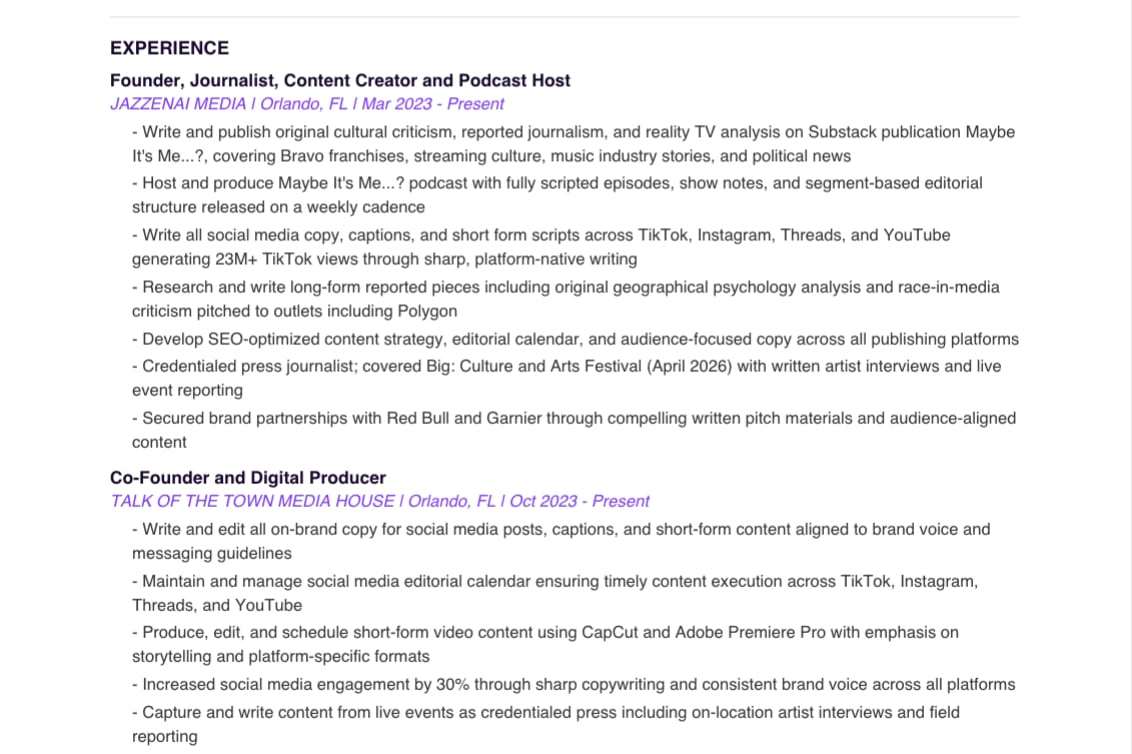Click the 'Capture and write content from live events' bullet
This screenshot has width=1132, height=754.
pyautogui.click(x=546, y=724)
